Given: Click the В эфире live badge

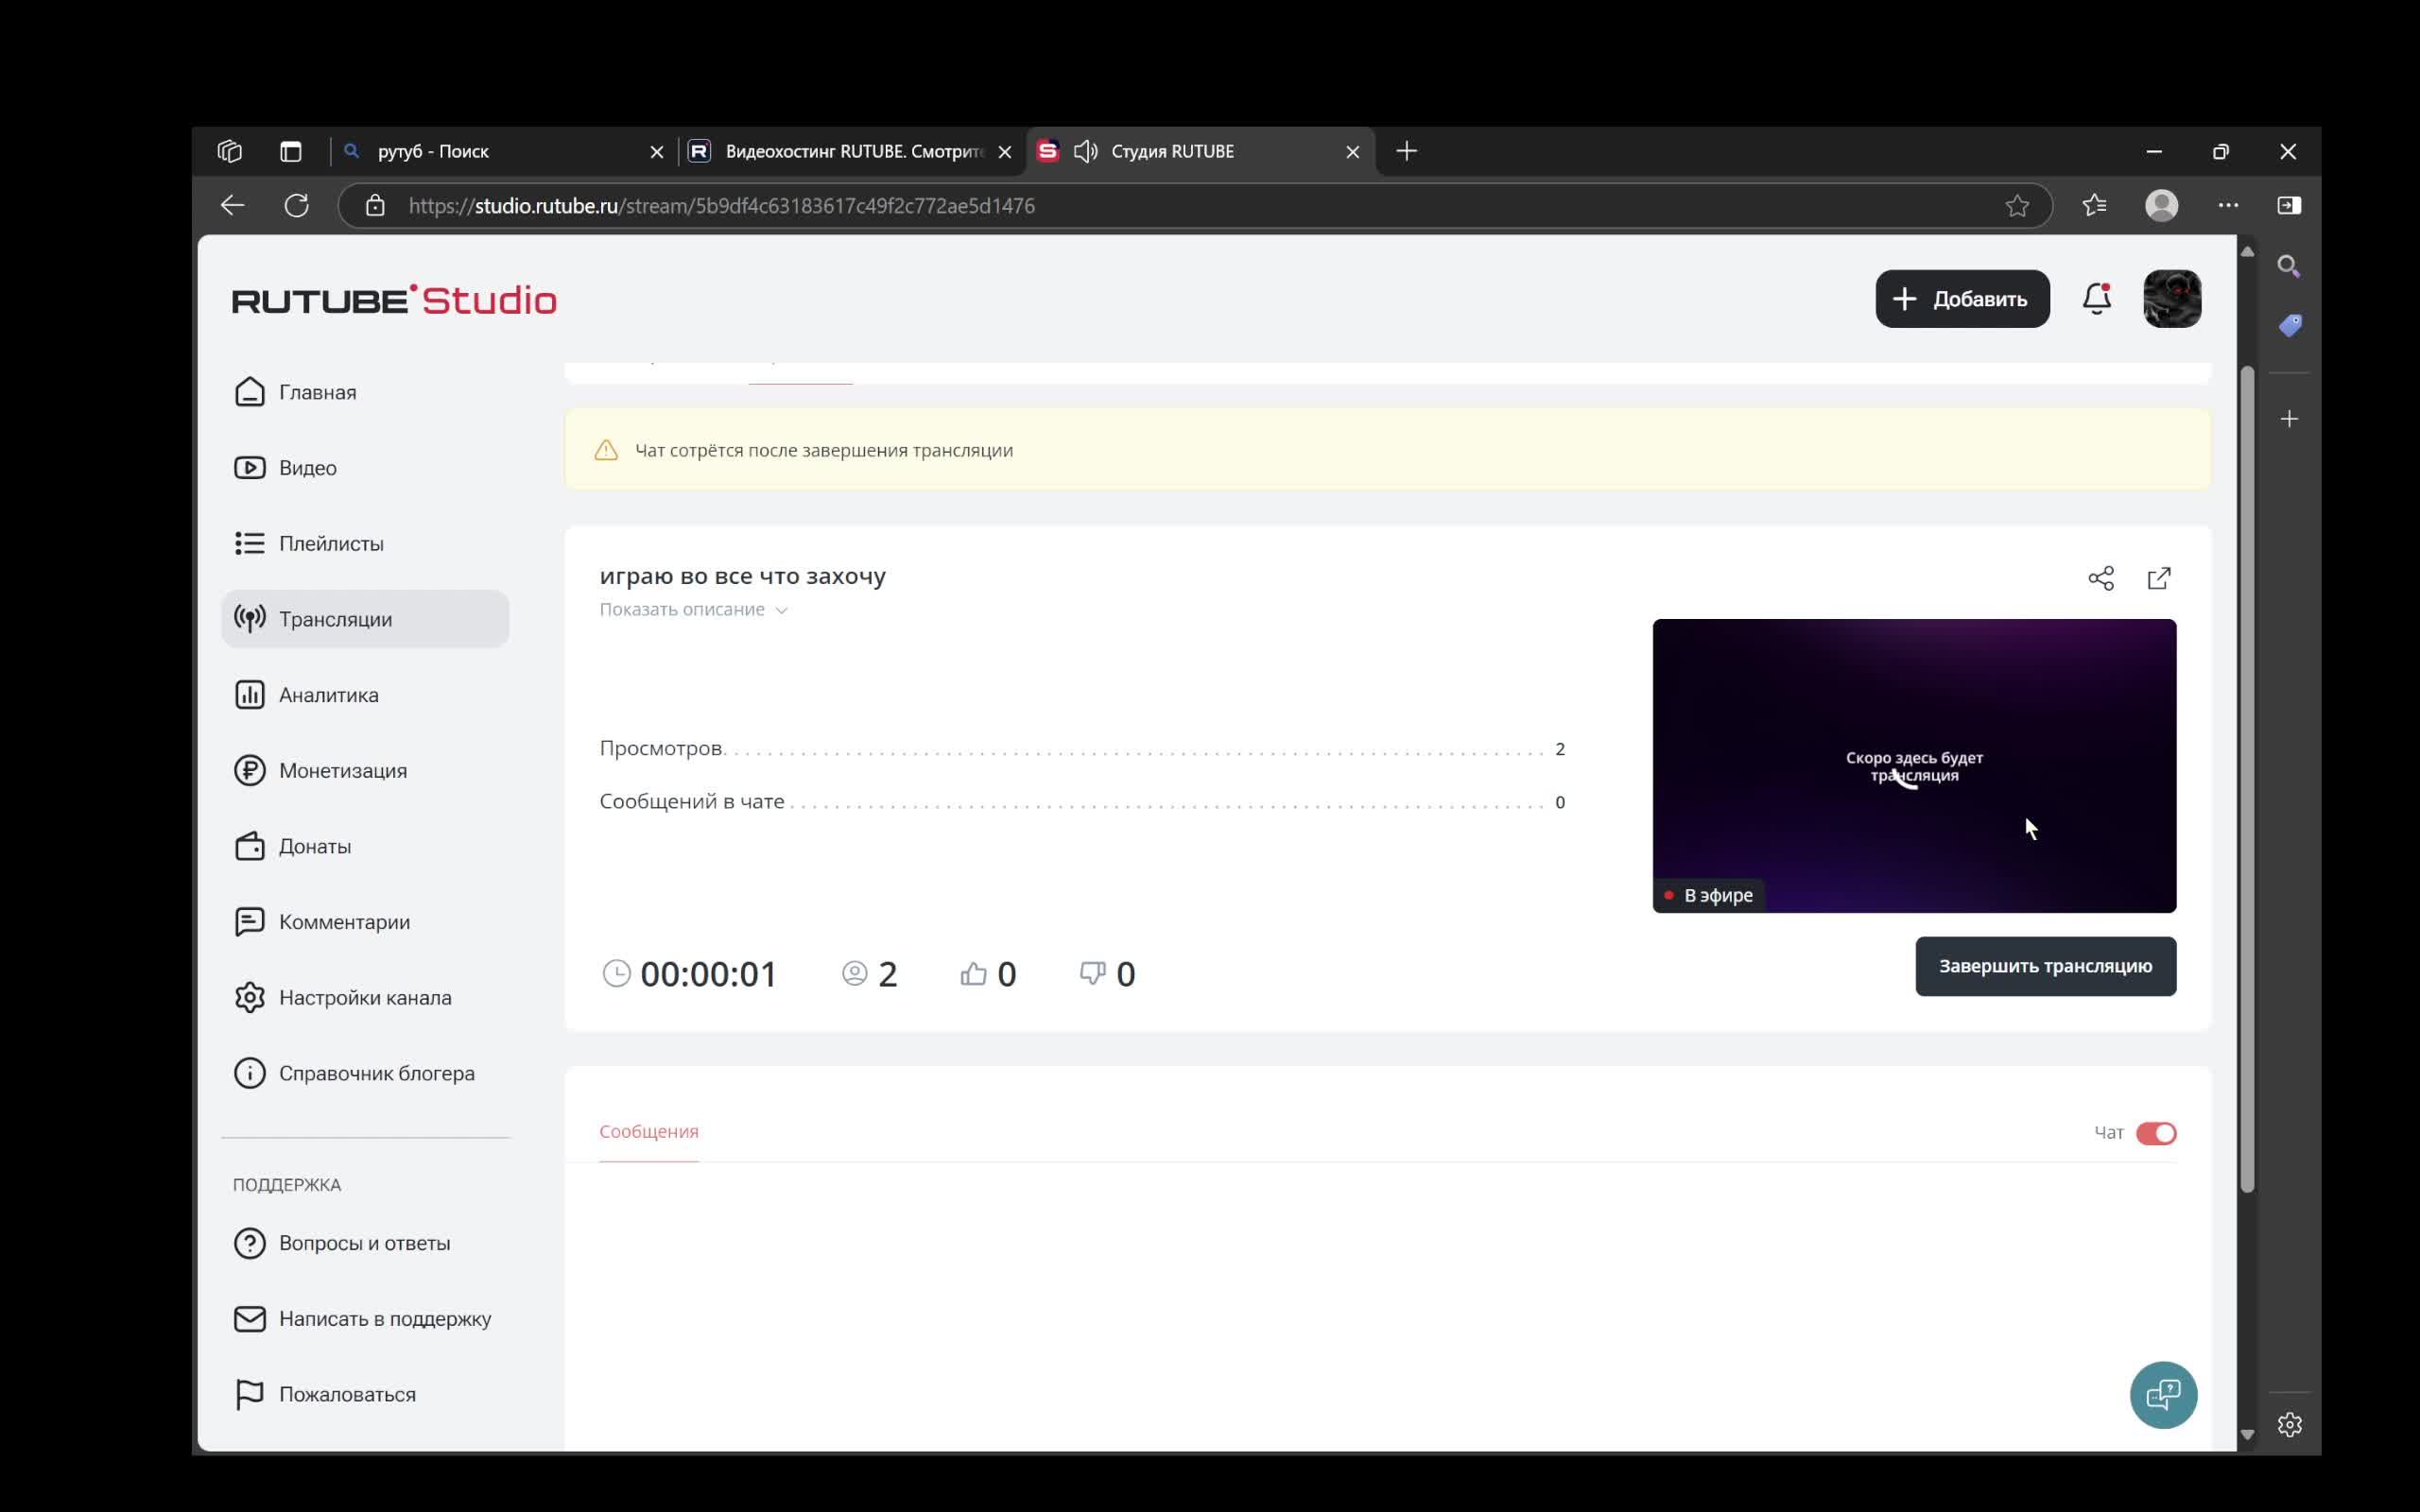Looking at the screenshot, I should 1709,896.
